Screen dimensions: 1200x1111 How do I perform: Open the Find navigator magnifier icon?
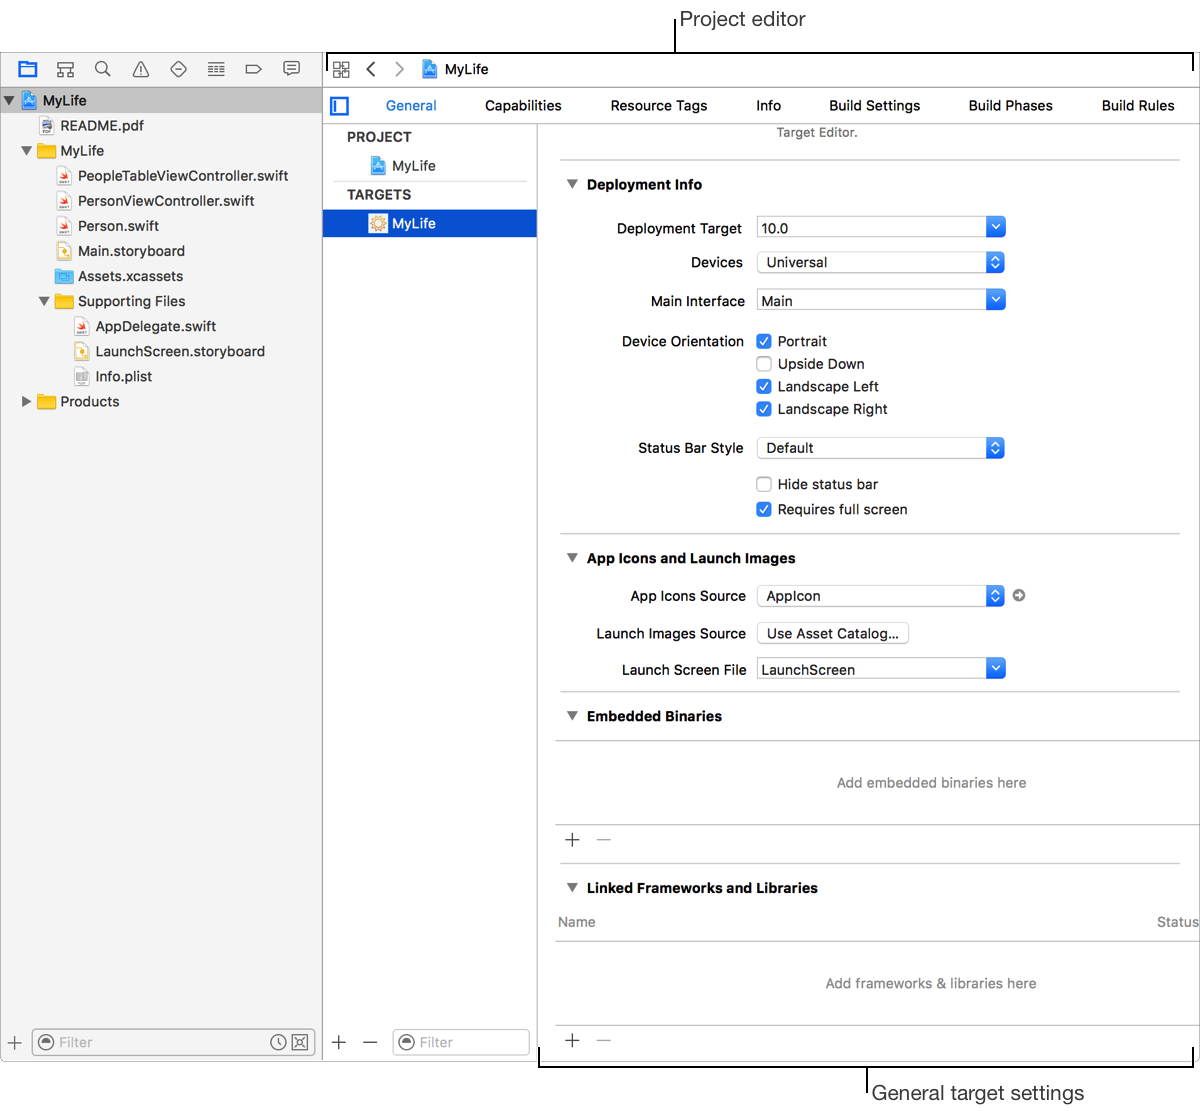(103, 69)
